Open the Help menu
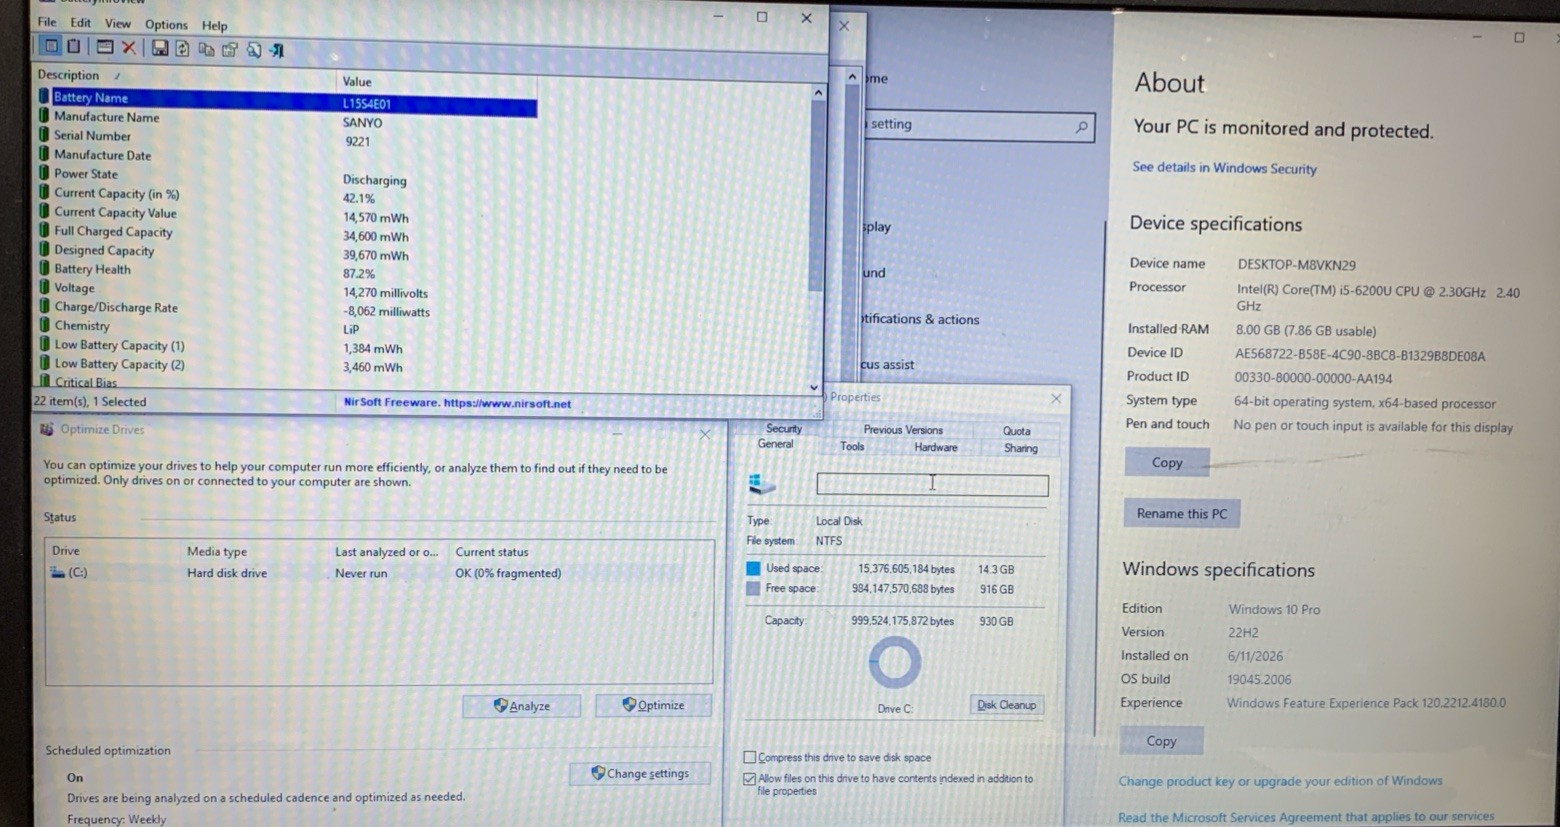The image size is (1560, 827). point(215,25)
